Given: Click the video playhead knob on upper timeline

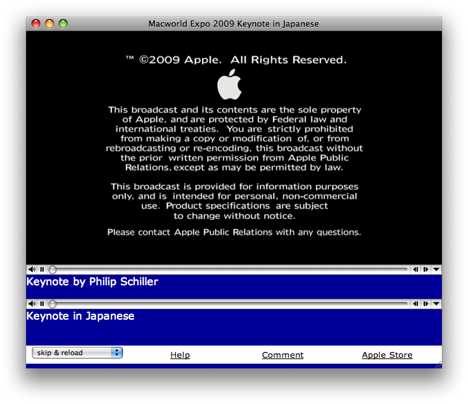Looking at the screenshot, I should coord(52,269).
